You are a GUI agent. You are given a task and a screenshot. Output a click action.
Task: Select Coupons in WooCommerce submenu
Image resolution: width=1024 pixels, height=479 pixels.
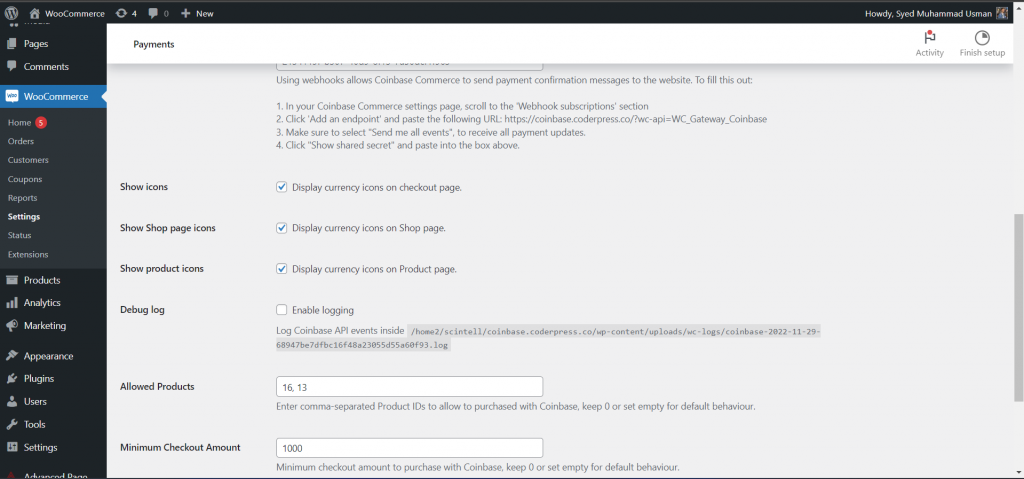click(x=25, y=179)
